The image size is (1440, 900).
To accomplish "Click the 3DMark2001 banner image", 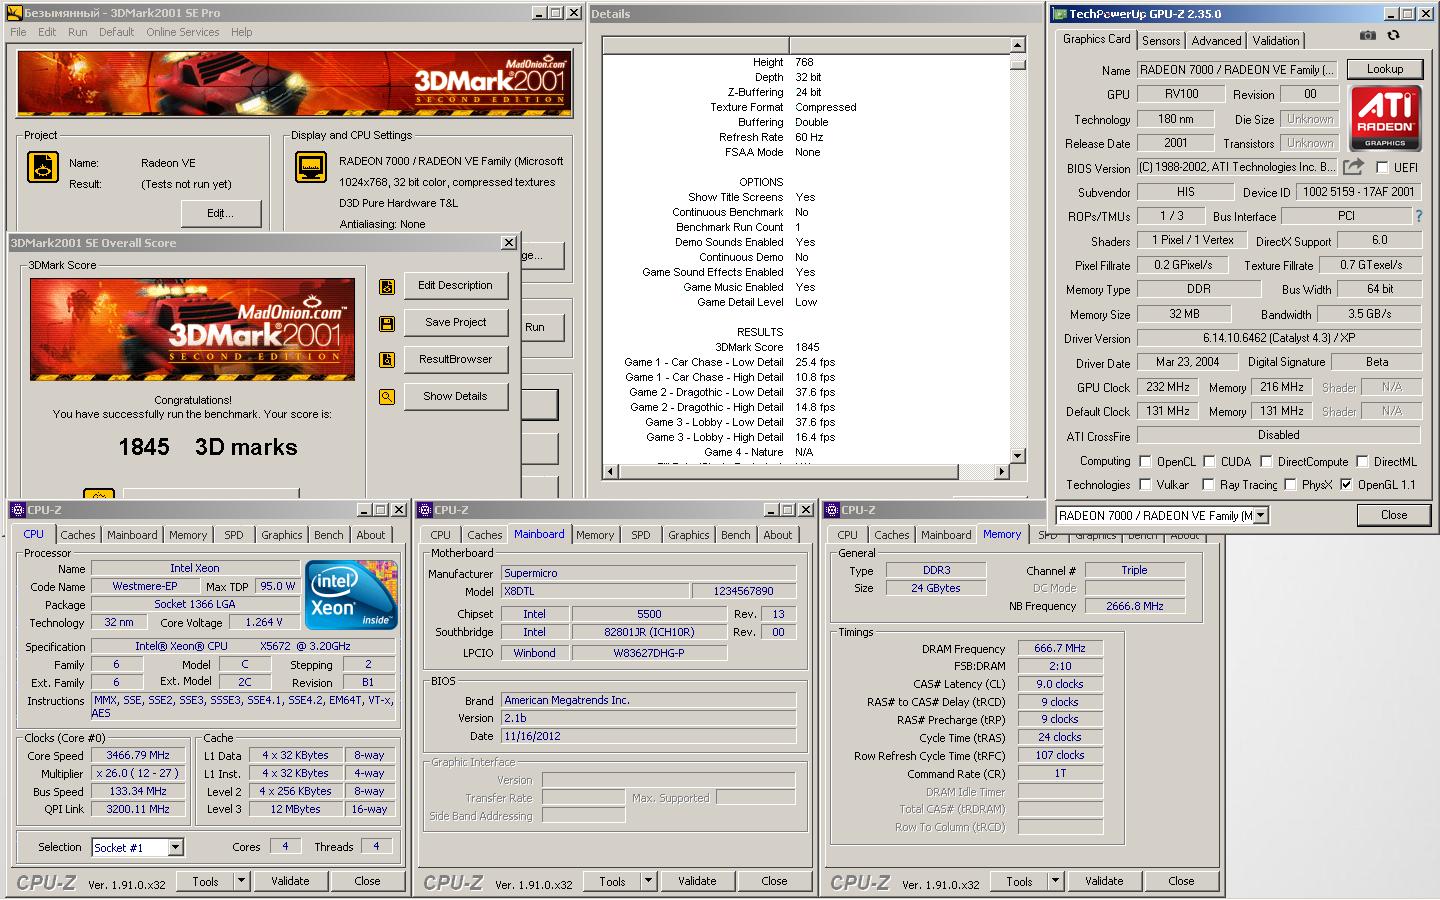I will (x=294, y=83).
